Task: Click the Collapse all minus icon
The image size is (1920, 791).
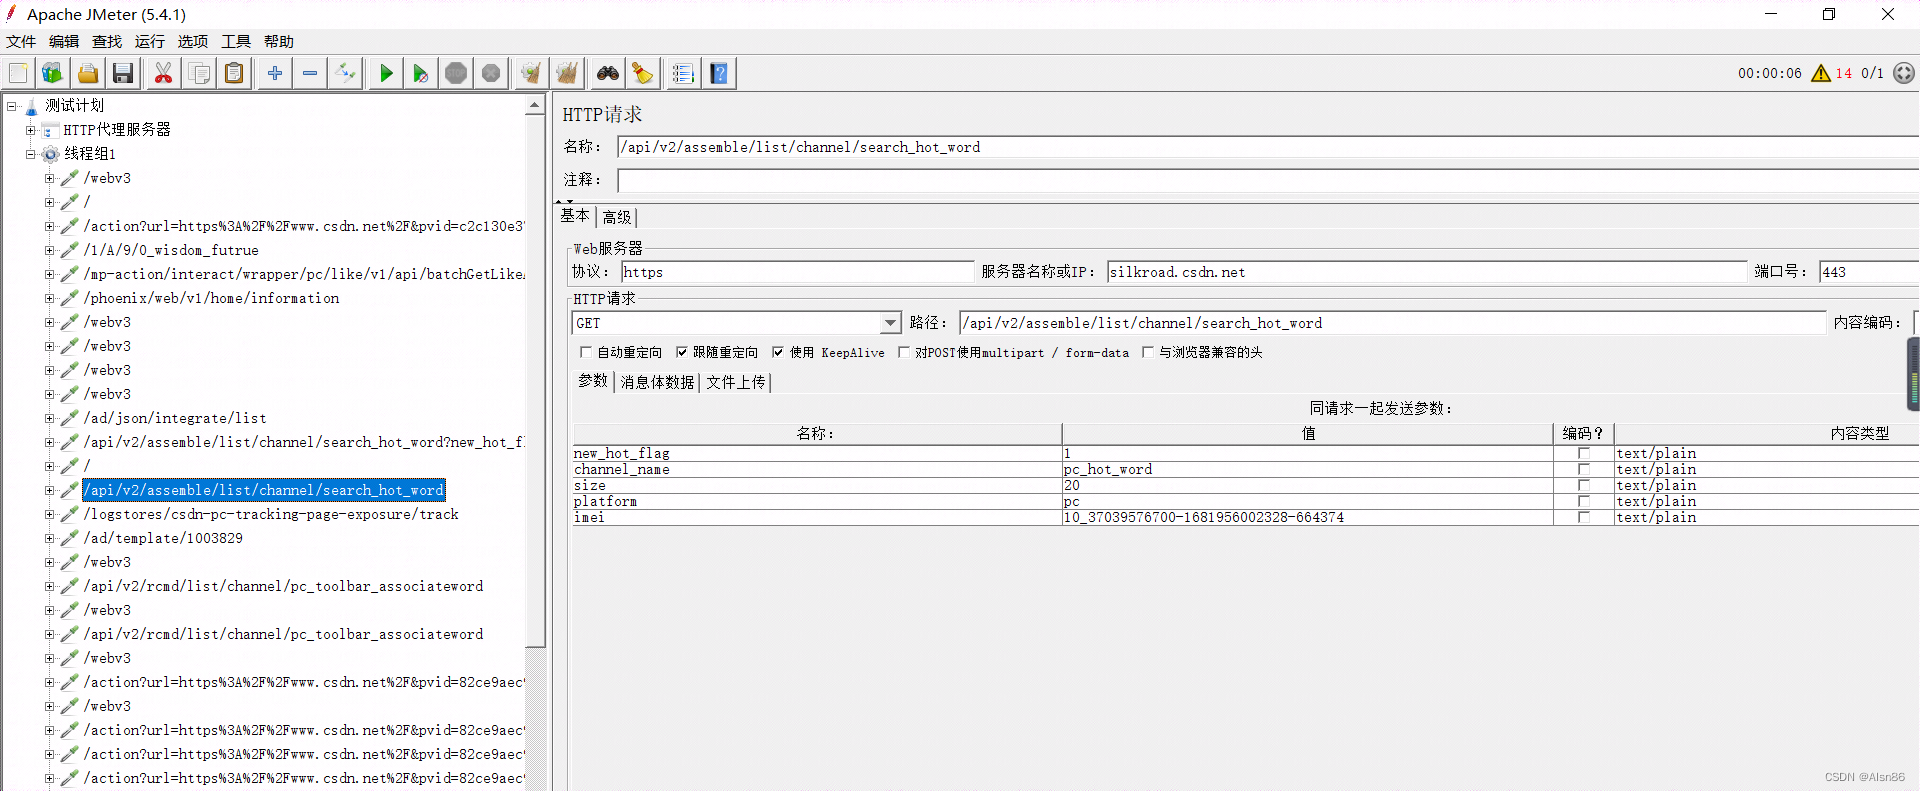Action: [x=310, y=73]
